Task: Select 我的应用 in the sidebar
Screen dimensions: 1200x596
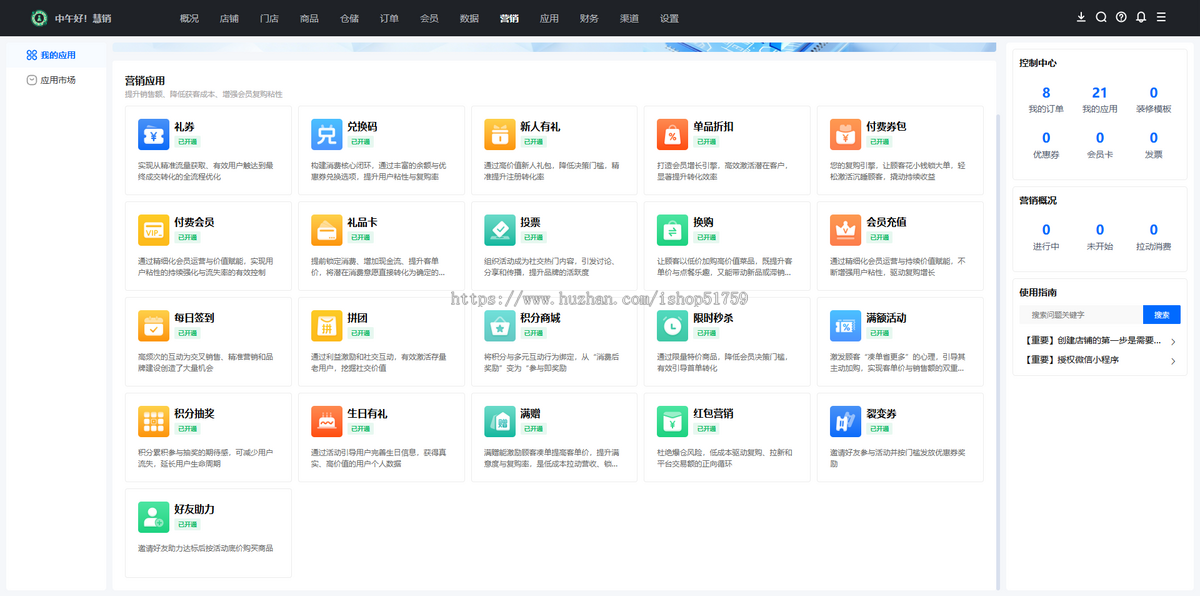Action: [57, 55]
